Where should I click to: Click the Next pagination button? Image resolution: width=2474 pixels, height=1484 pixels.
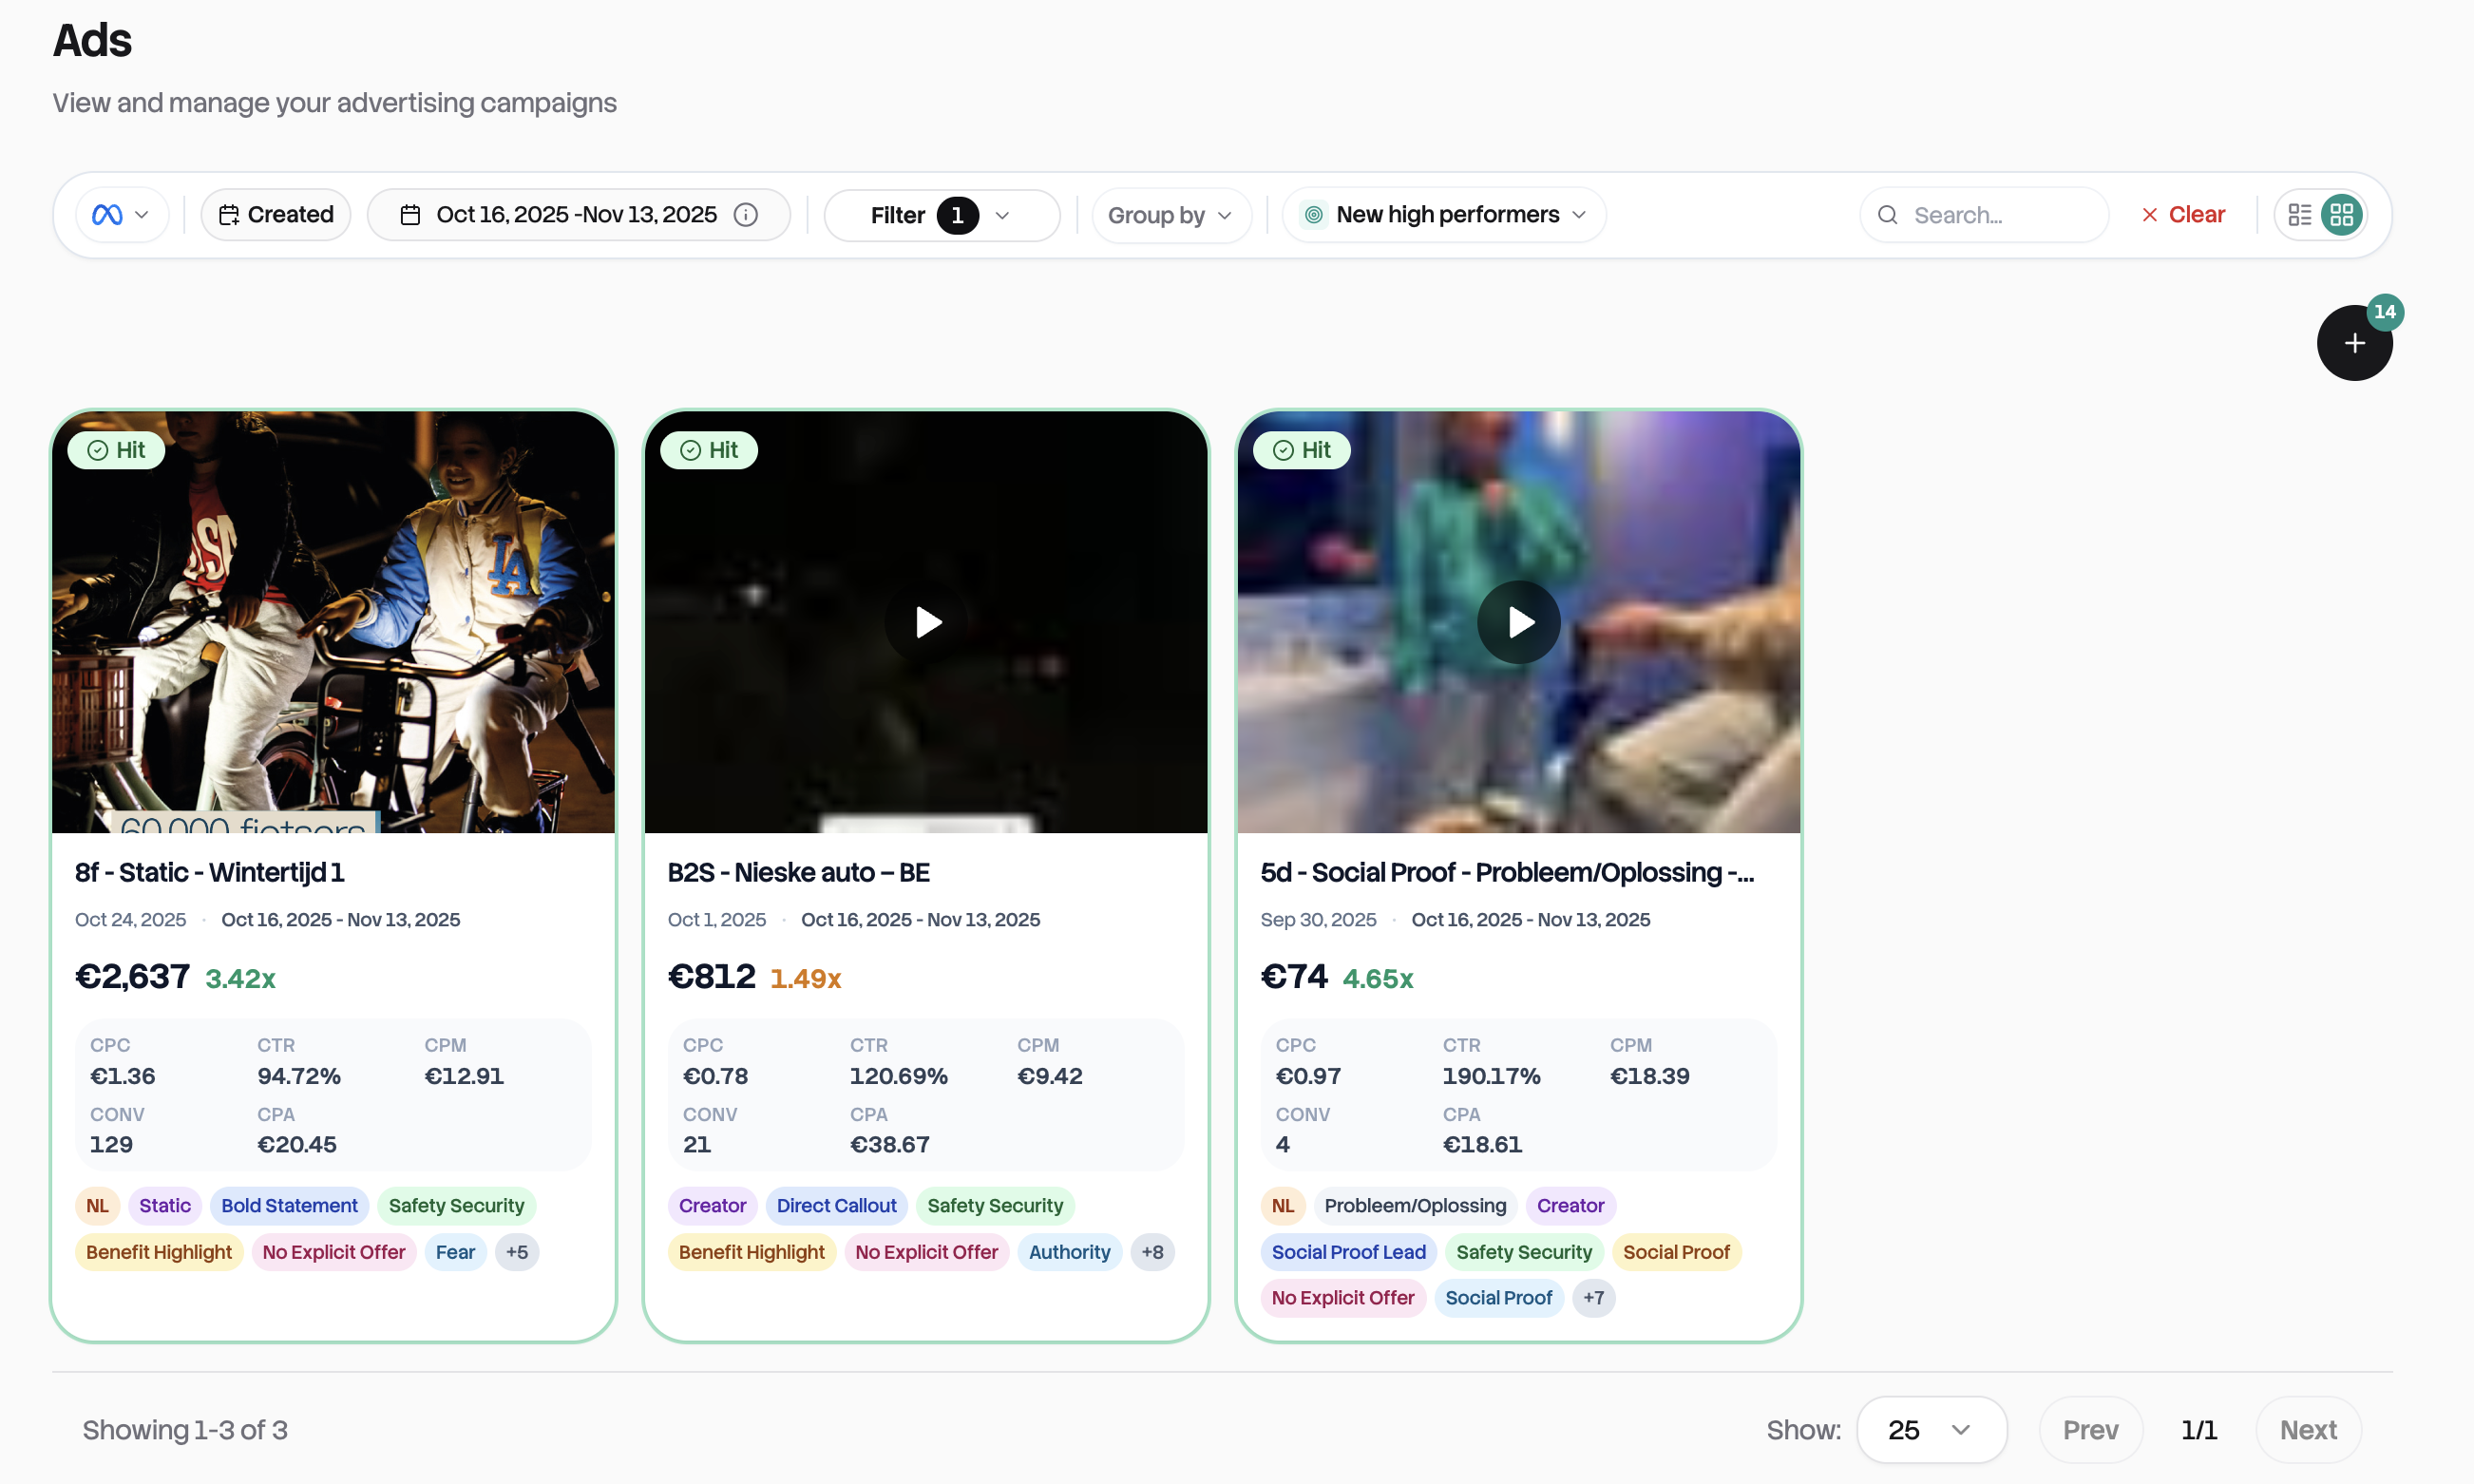(x=2308, y=1429)
